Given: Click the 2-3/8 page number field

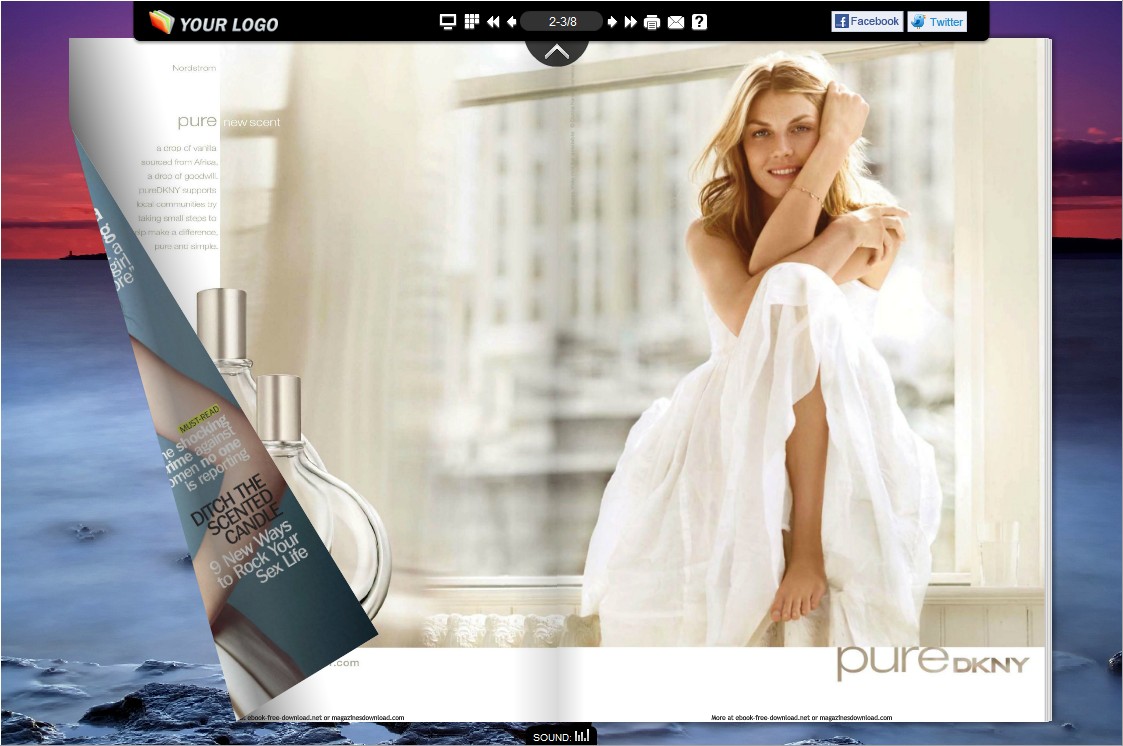Looking at the screenshot, I should click(x=562, y=22).
